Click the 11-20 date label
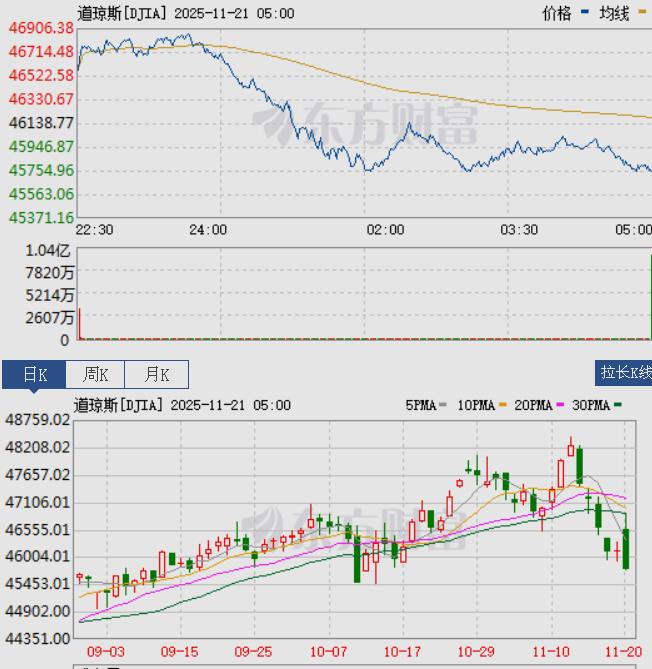This screenshot has height=669, width=652. (623, 652)
